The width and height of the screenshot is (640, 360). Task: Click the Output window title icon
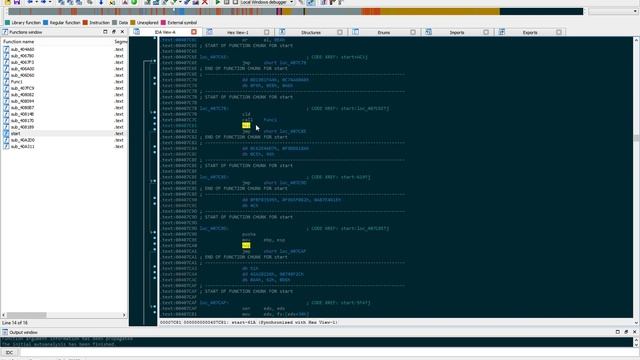[5, 332]
